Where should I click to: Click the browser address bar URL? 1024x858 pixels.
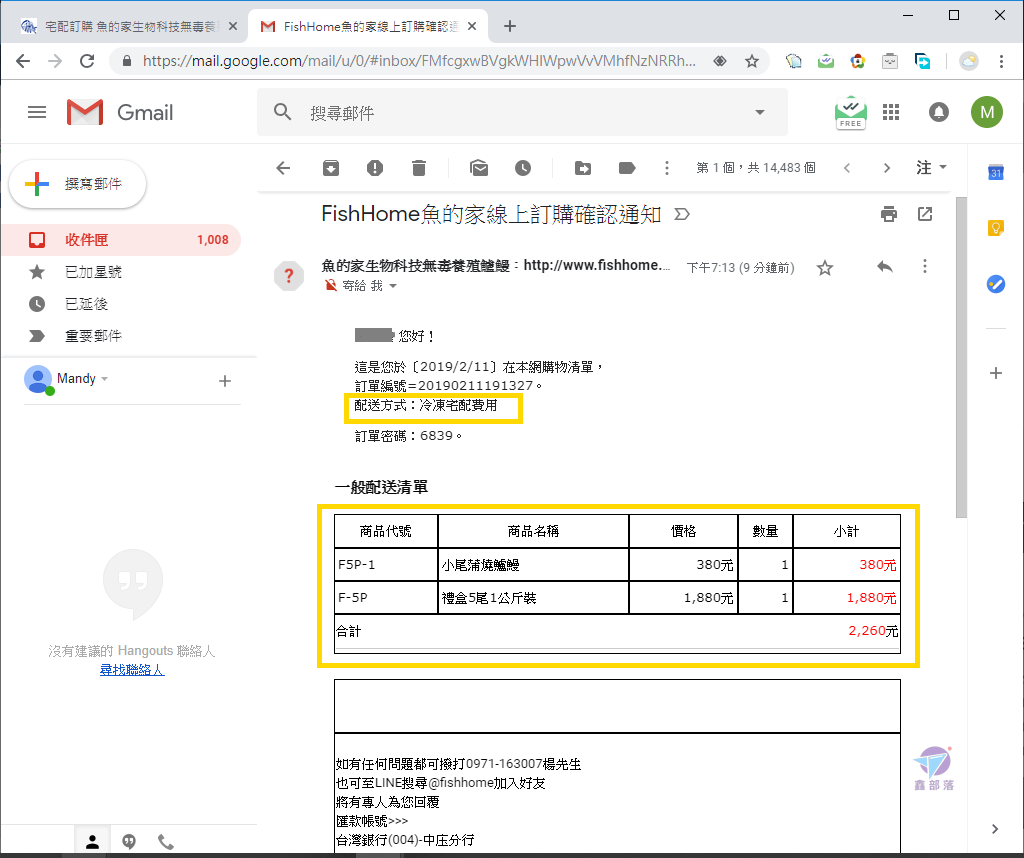click(x=419, y=61)
